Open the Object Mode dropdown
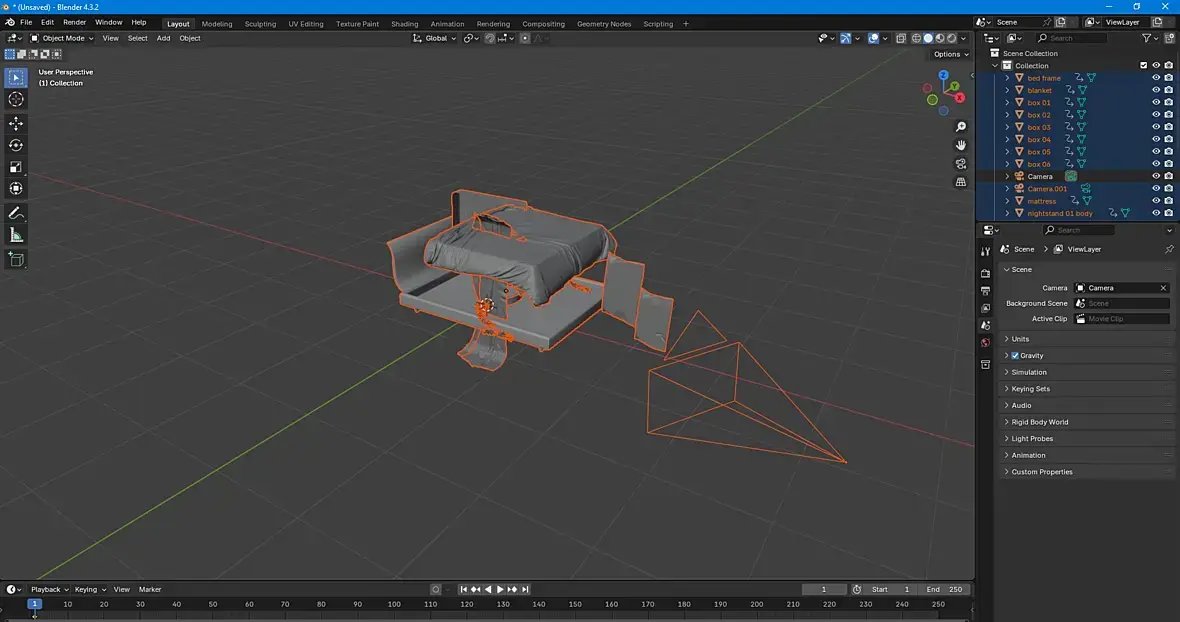This screenshot has height=622, width=1180. (62, 38)
